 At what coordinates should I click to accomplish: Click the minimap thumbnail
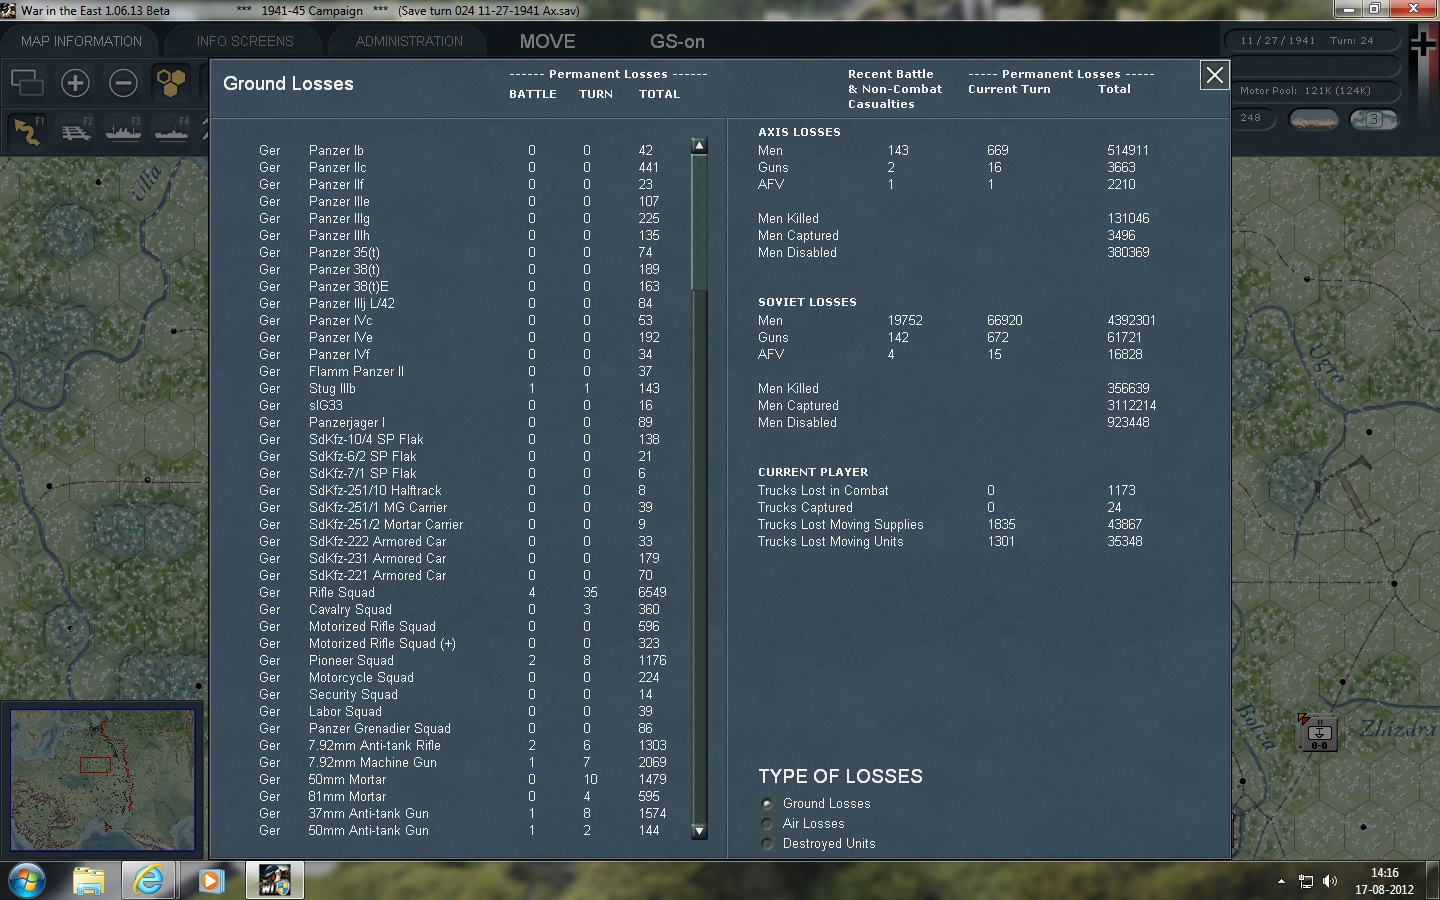click(102, 780)
